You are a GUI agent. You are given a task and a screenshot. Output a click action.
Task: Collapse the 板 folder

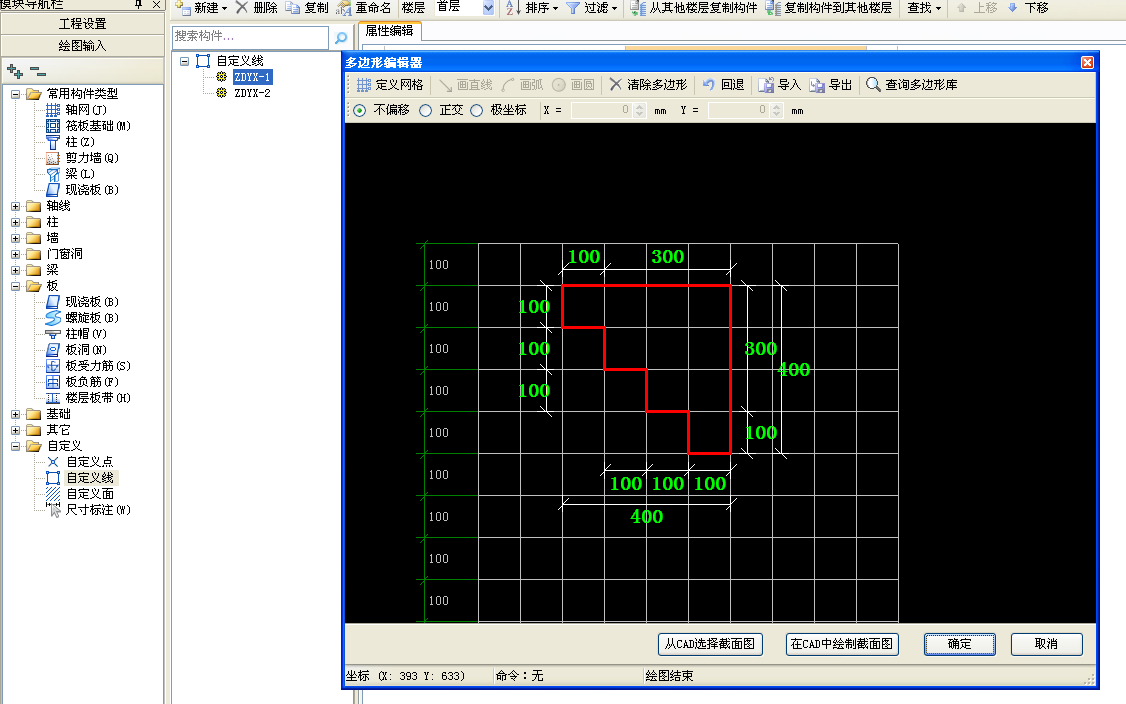click(15, 286)
